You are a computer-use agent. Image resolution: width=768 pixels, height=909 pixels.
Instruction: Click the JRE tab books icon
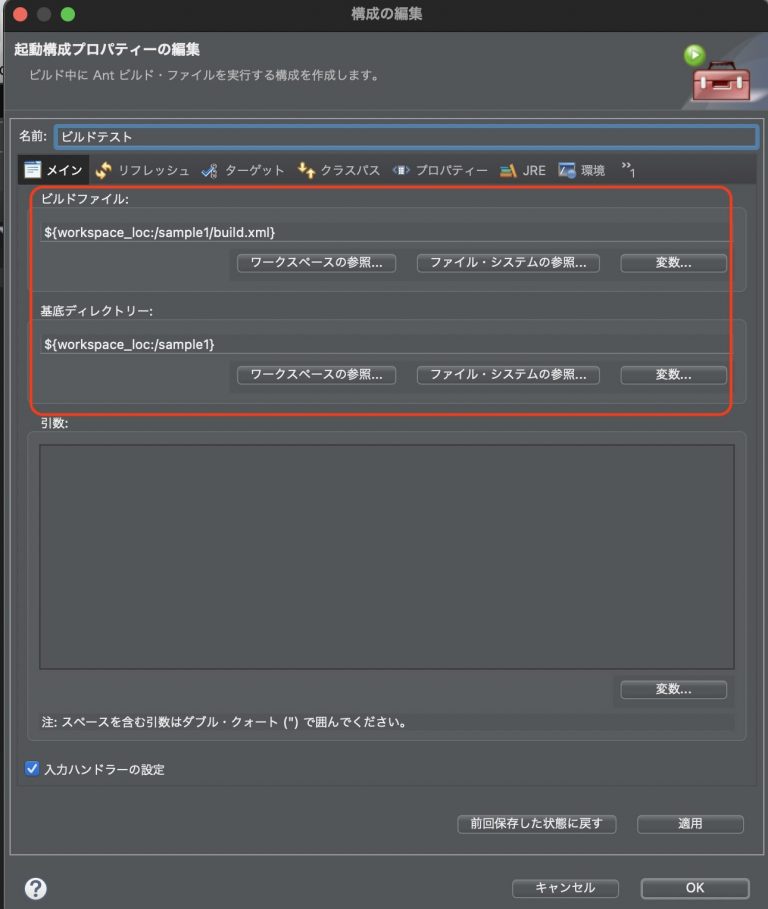(508, 171)
